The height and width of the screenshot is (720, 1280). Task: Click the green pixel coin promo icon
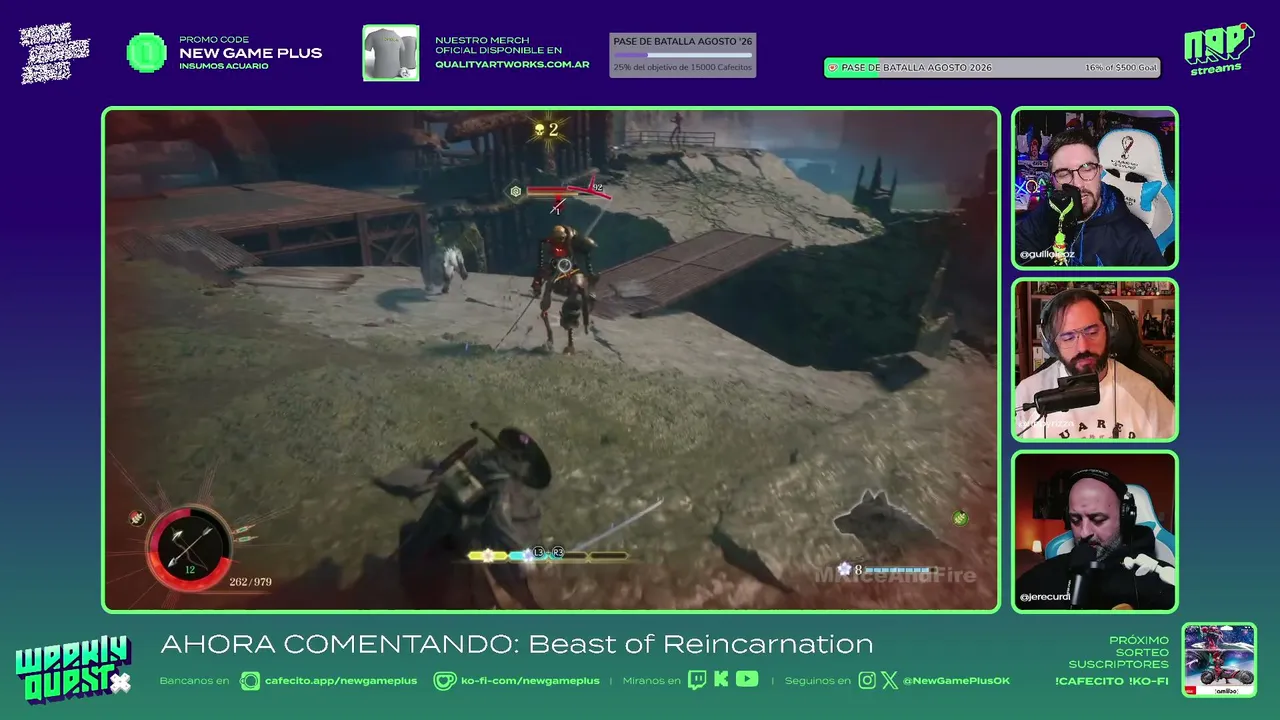click(147, 53)
